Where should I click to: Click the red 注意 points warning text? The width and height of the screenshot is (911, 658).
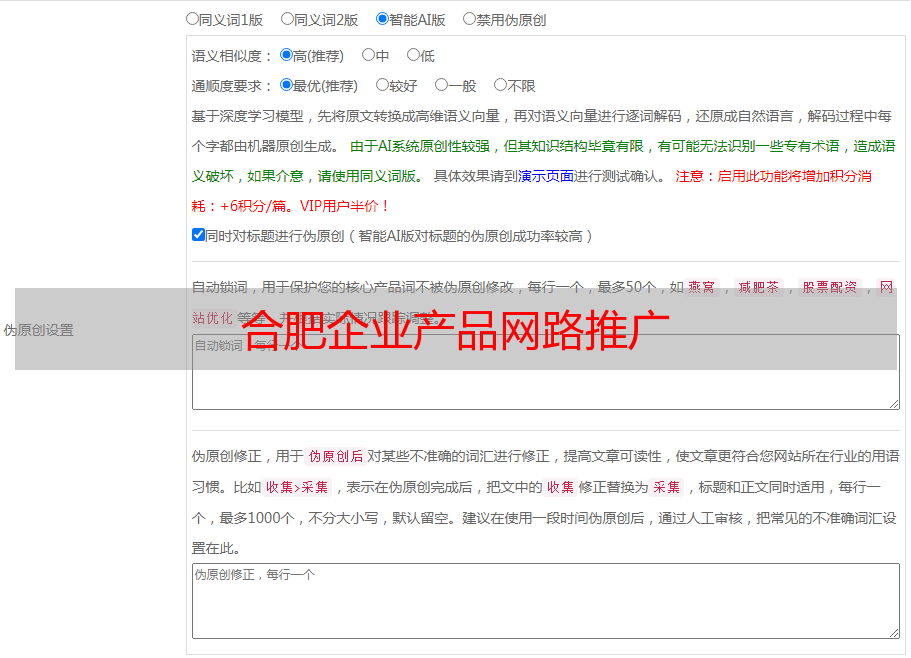[x=531, y=191]
